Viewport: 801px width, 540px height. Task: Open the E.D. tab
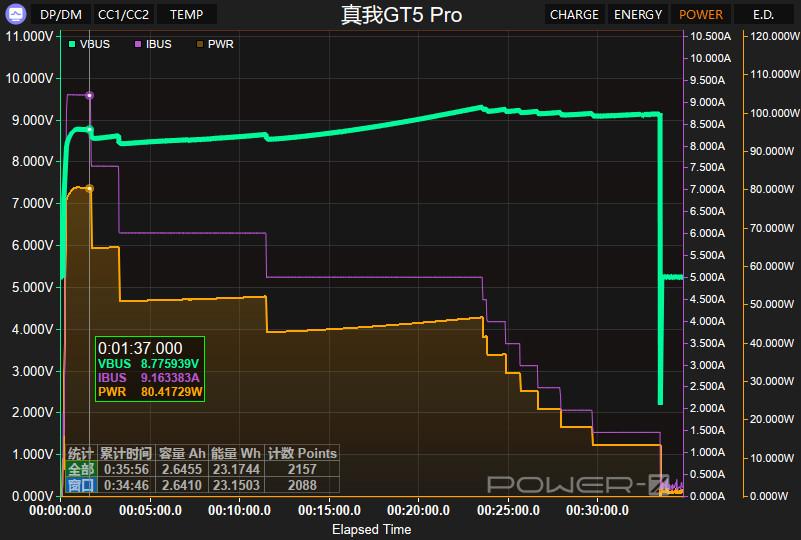click(x=763, y=14)
